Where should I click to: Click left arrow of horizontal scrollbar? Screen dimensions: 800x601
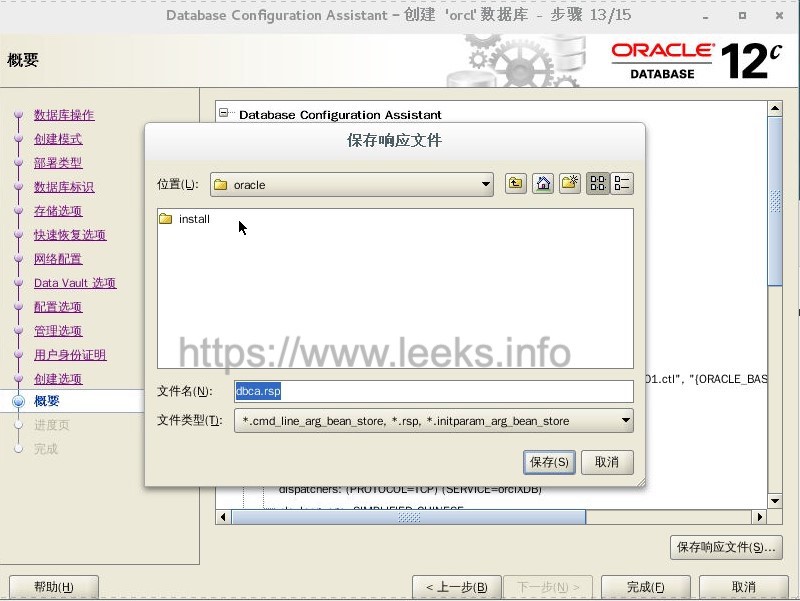(x=223, y=517)
